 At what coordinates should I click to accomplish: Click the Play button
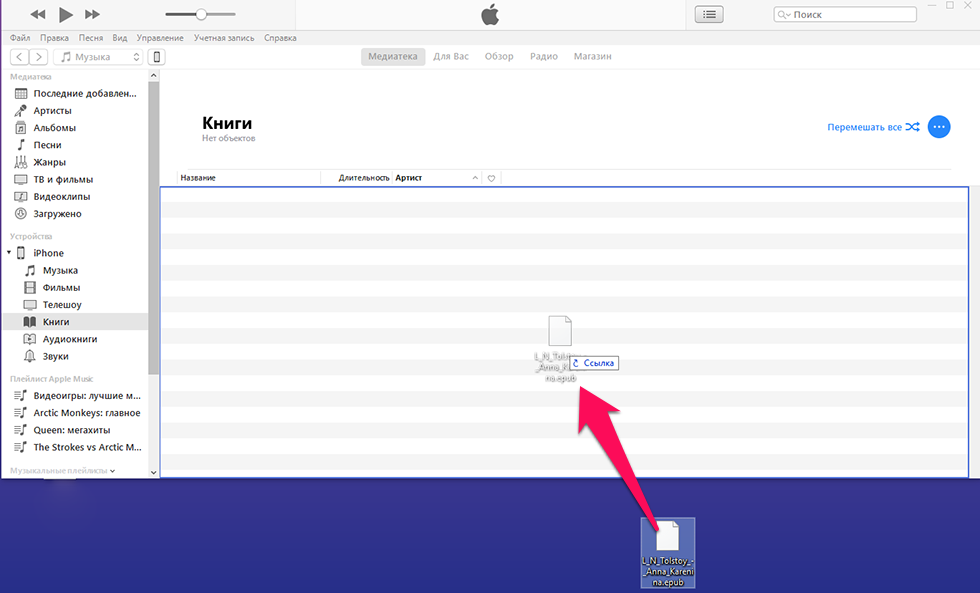point(65,14)
